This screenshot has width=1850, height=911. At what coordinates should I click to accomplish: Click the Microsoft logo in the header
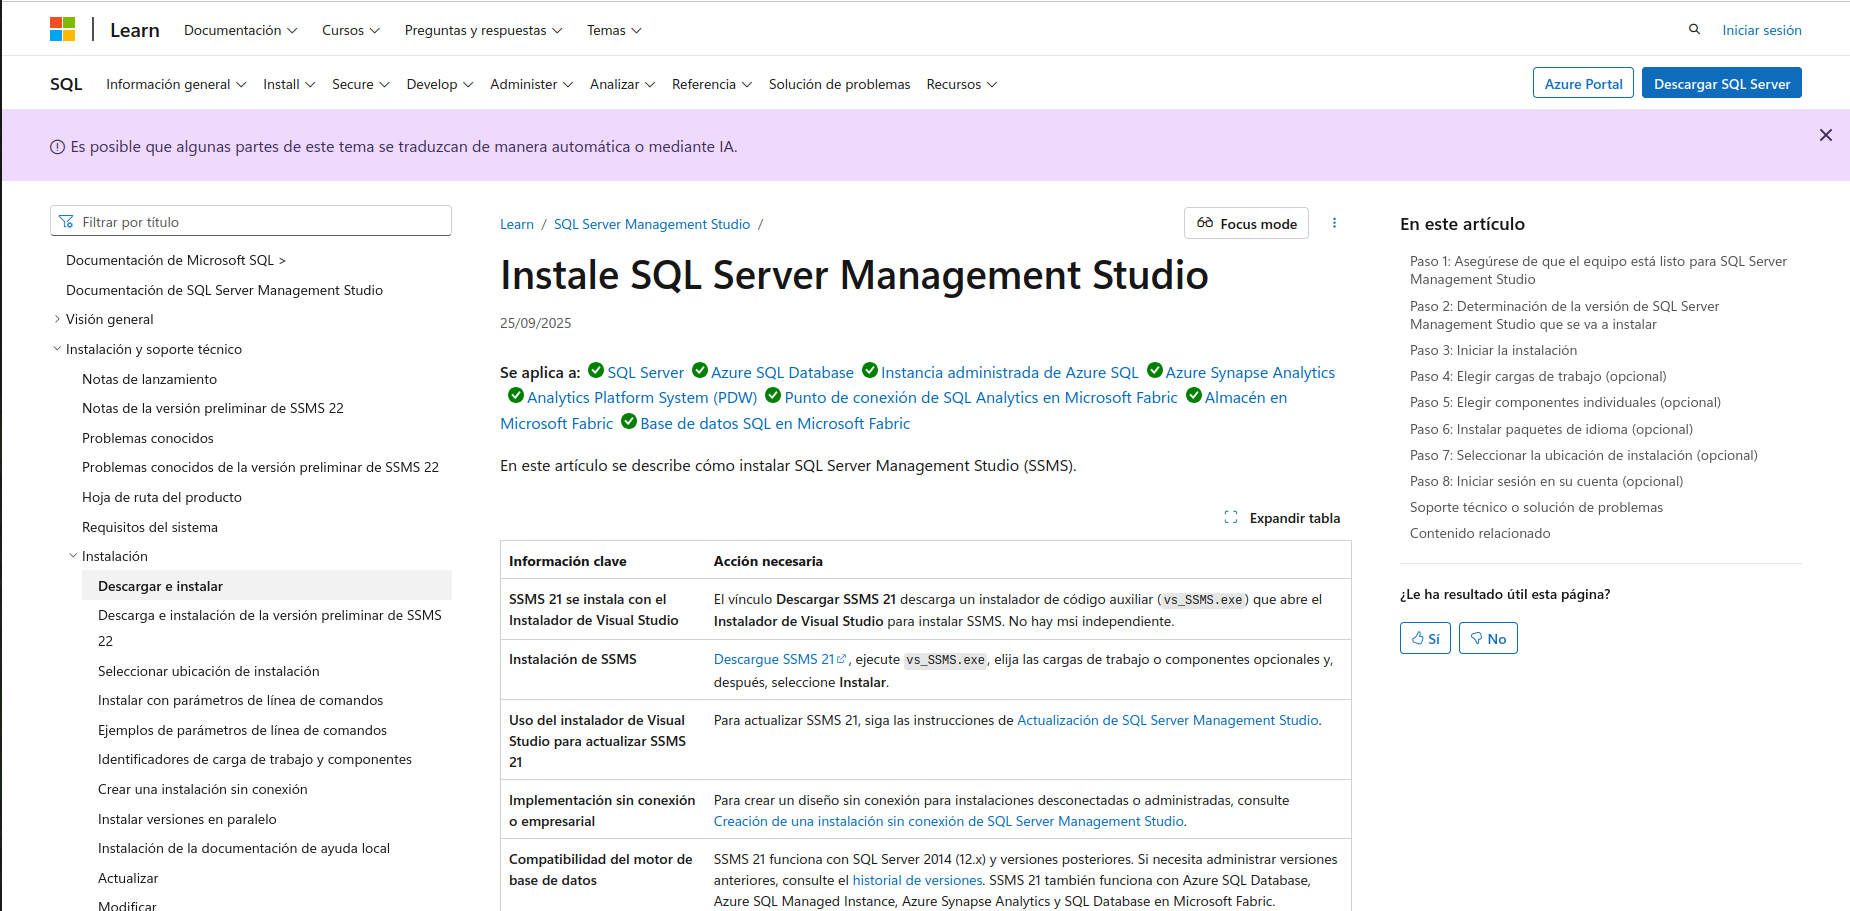(62, 28)
